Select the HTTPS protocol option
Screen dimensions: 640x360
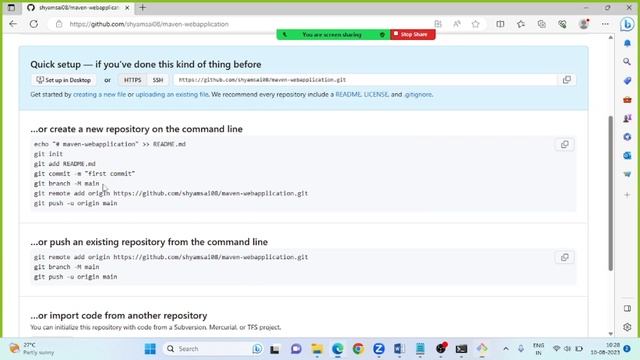click(133, 80)
